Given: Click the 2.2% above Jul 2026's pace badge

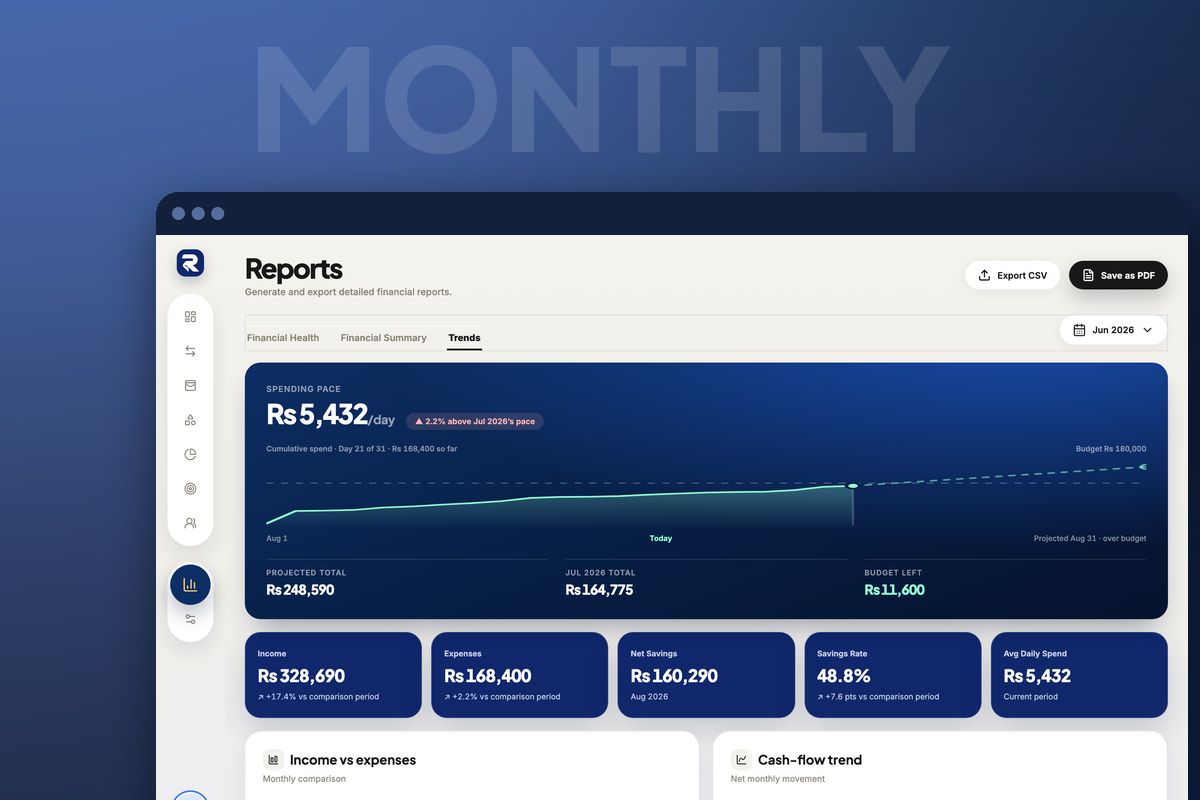Looking at the screenshot, I should point(475,422).
